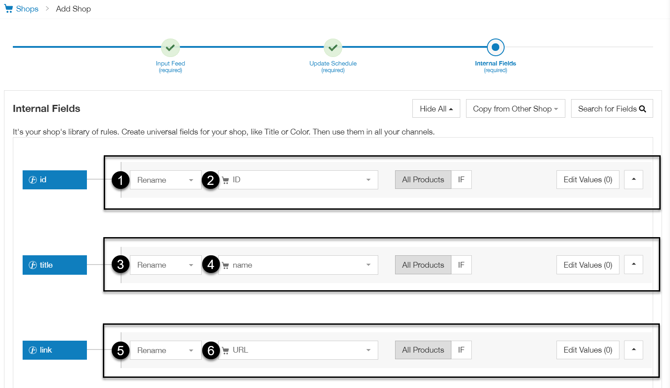Screen dimensions: 670x388
Task: Switch the title row to IF condition
Action: [461, 265]
